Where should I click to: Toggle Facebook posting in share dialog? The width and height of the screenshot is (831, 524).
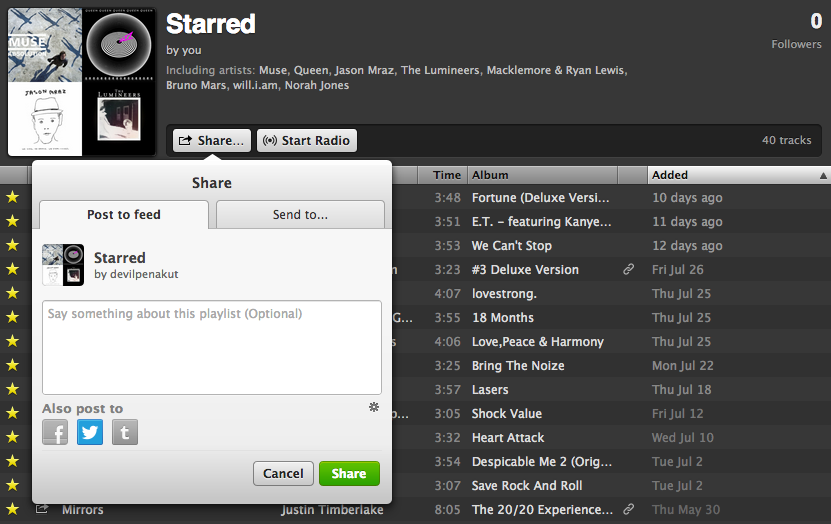click(55, 432)
